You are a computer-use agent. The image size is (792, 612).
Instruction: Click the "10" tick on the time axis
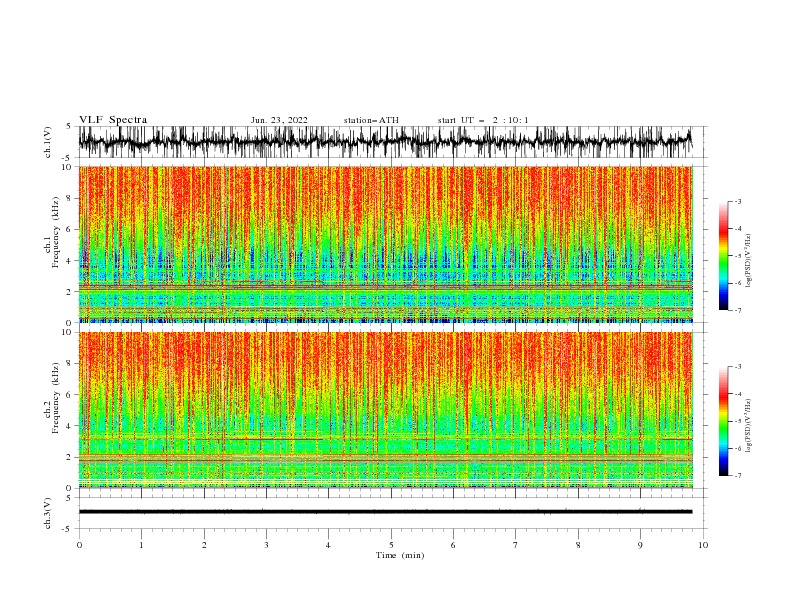click(x=703, y=545)
